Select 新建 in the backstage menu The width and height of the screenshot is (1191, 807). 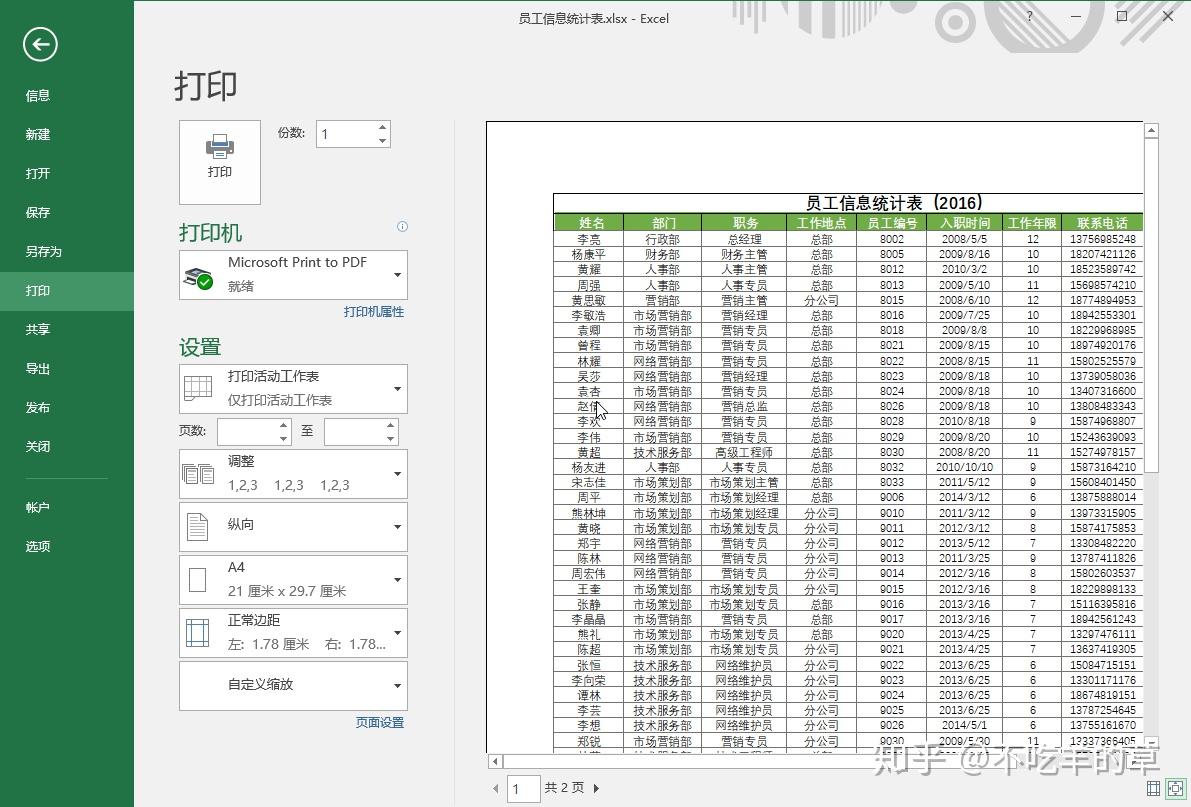[67, 134]
